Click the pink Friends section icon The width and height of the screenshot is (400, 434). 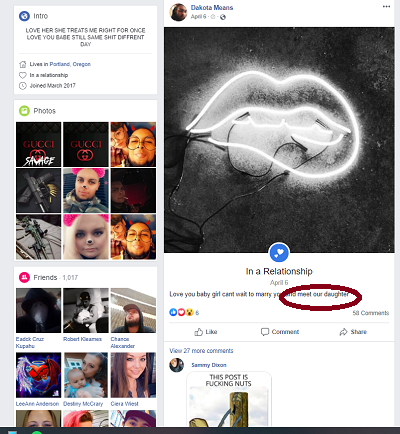point(24,277)
